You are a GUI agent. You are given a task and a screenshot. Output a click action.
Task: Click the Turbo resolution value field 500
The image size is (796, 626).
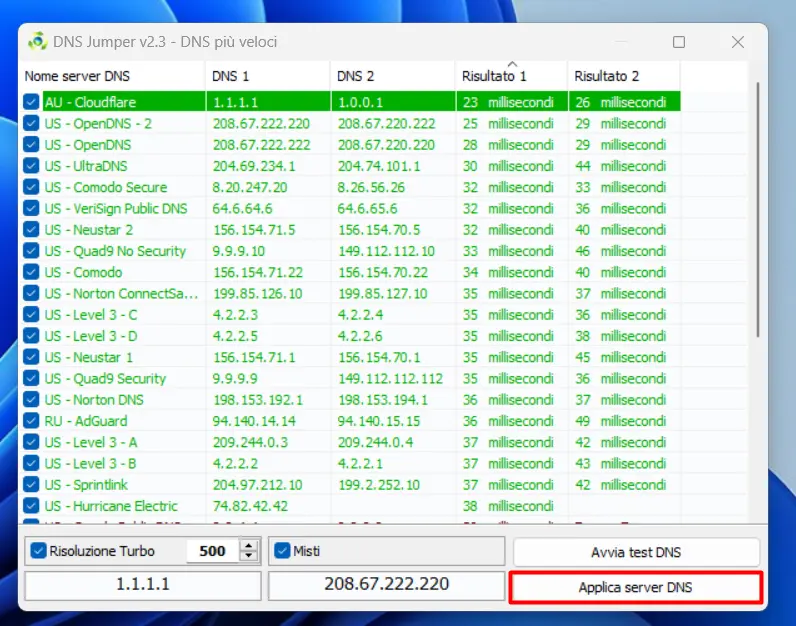tap(212, 551)
